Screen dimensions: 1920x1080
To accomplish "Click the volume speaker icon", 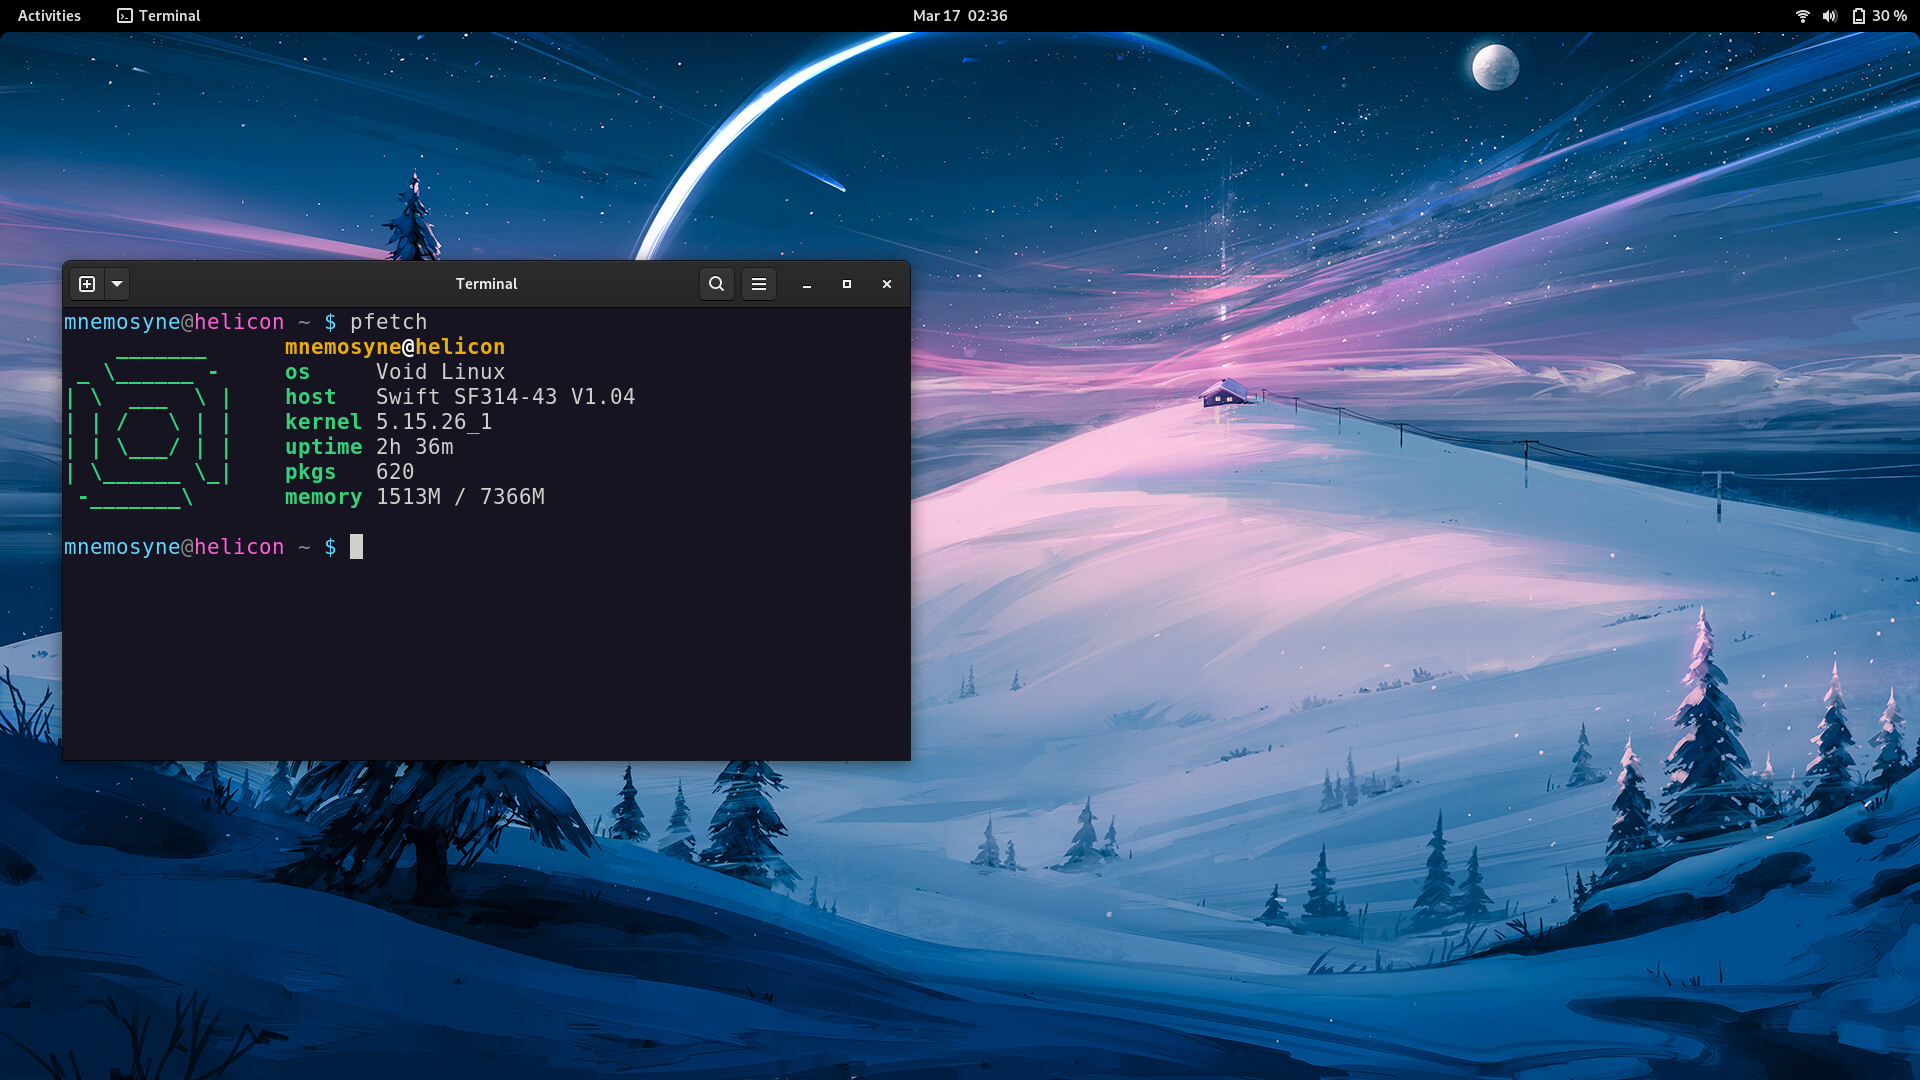I will tap(1830, 16).
